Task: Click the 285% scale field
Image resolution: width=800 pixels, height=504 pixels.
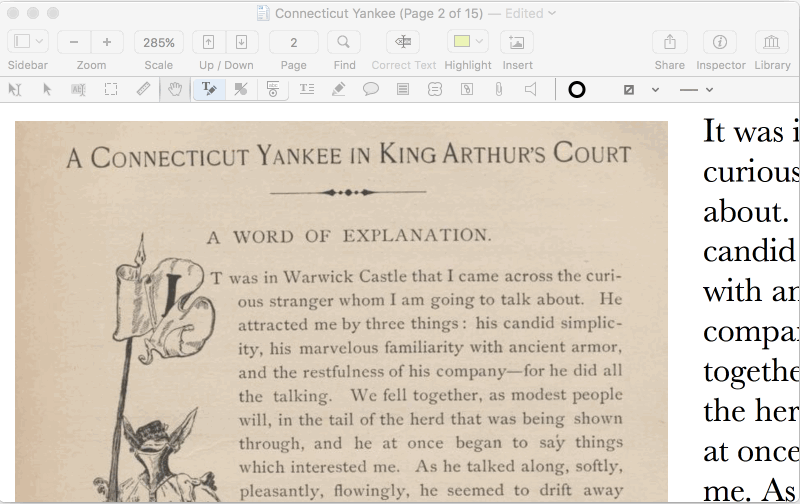Action: coord(159,42)
